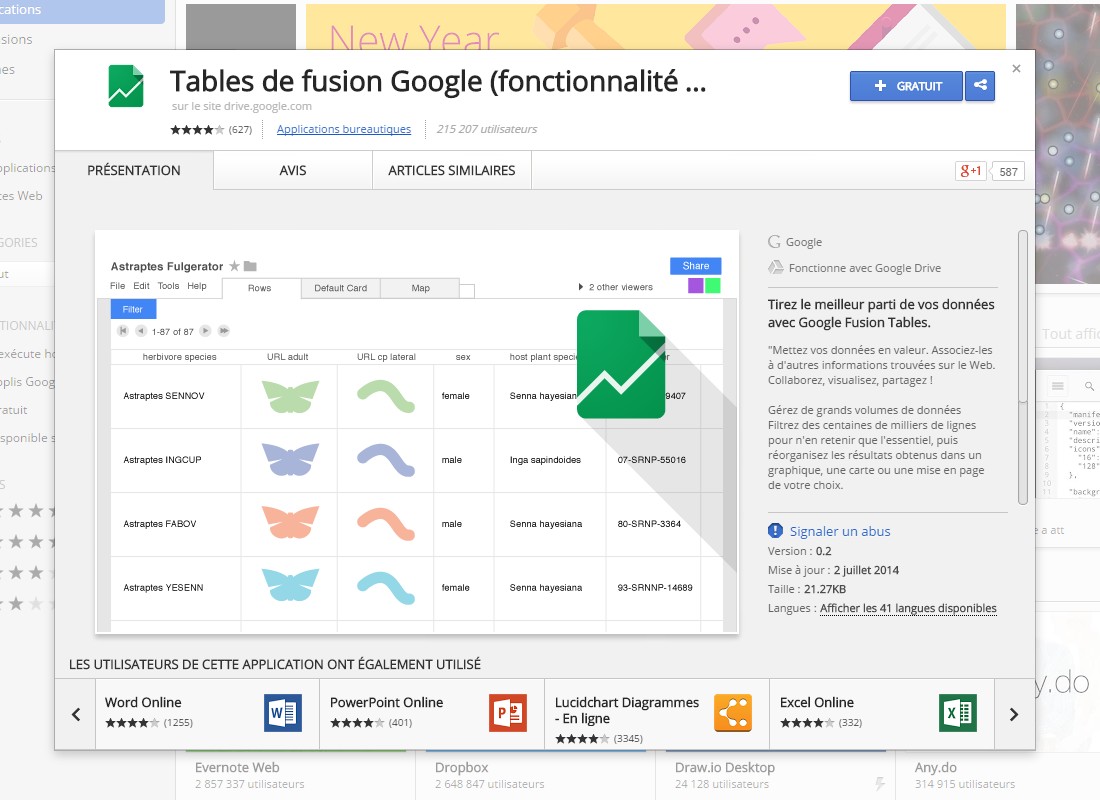Switch to the PRÉSENTATION tab
1100x800 pixels.
click(x=134, y=171)
